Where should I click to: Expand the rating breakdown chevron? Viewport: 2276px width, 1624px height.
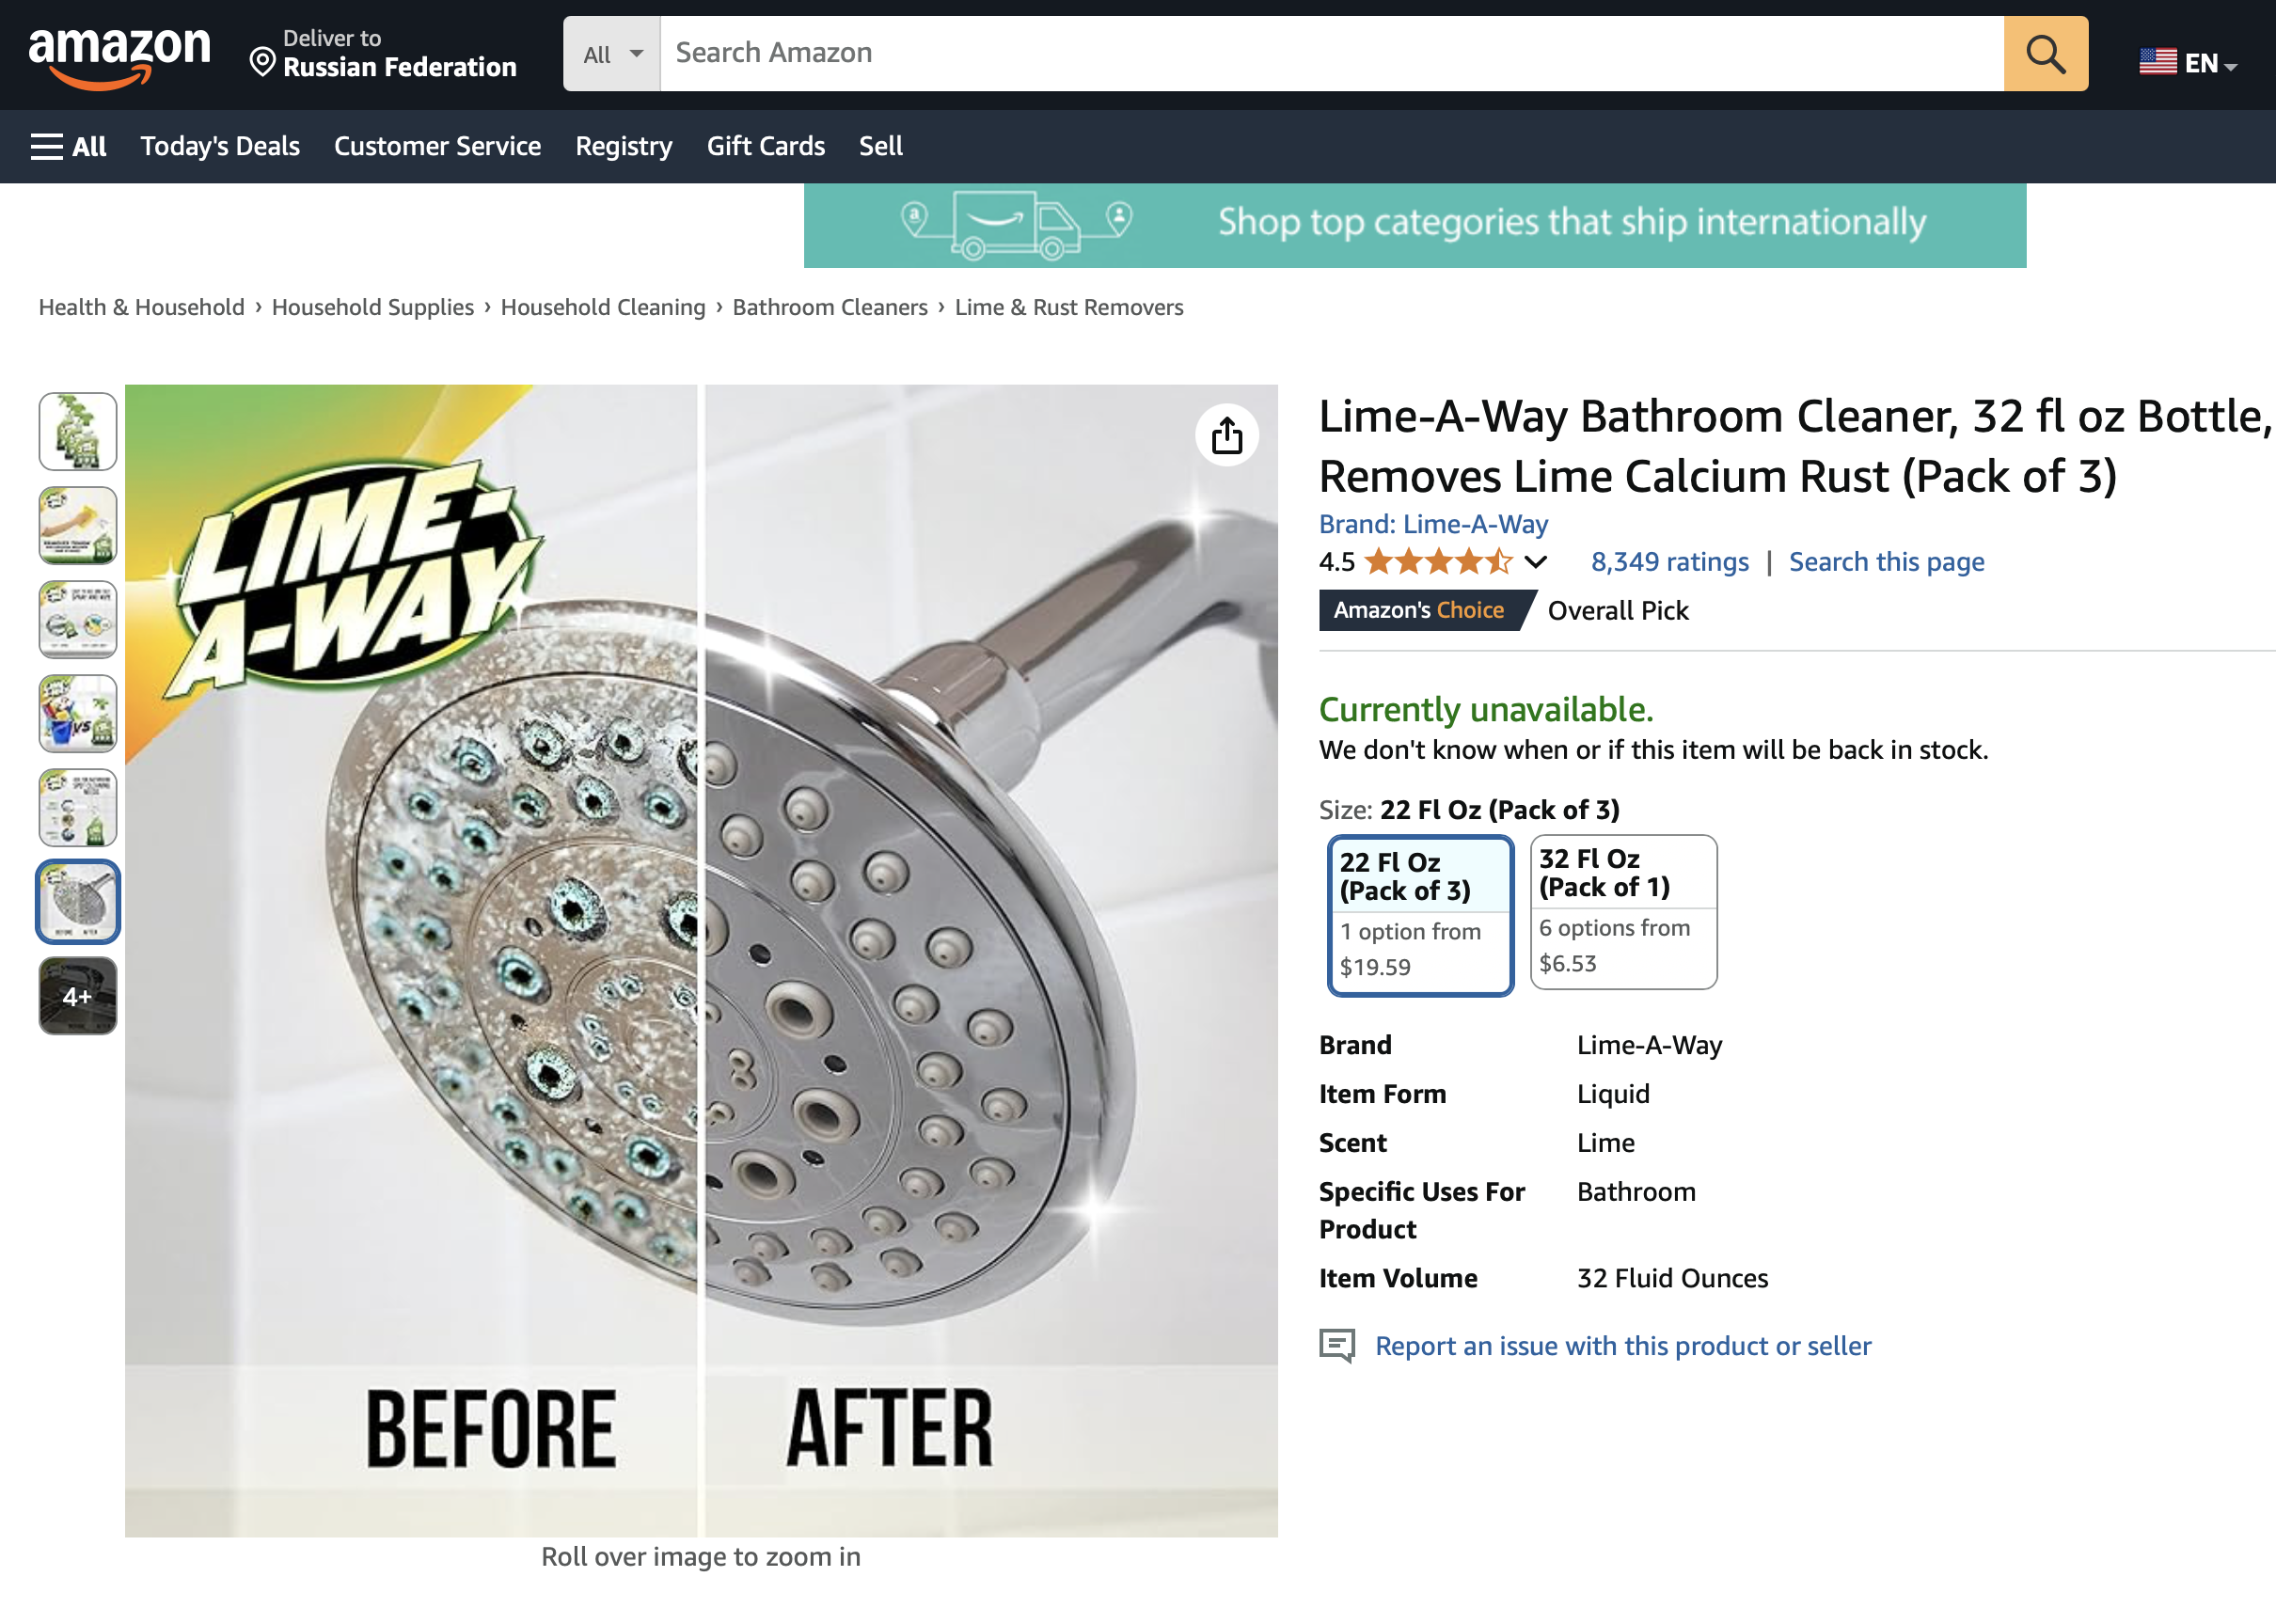tap(1536, 562)
